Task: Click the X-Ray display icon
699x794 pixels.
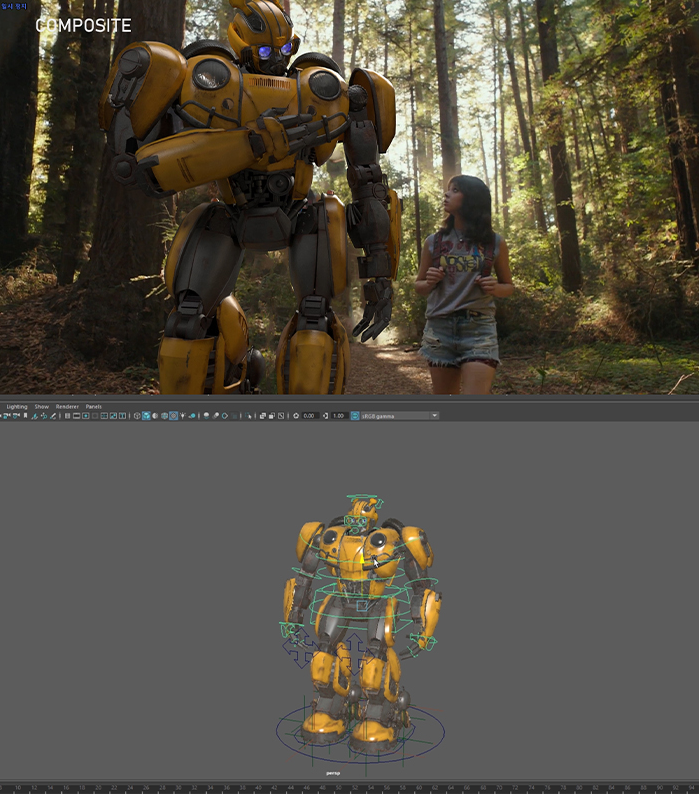Action: 262,416
